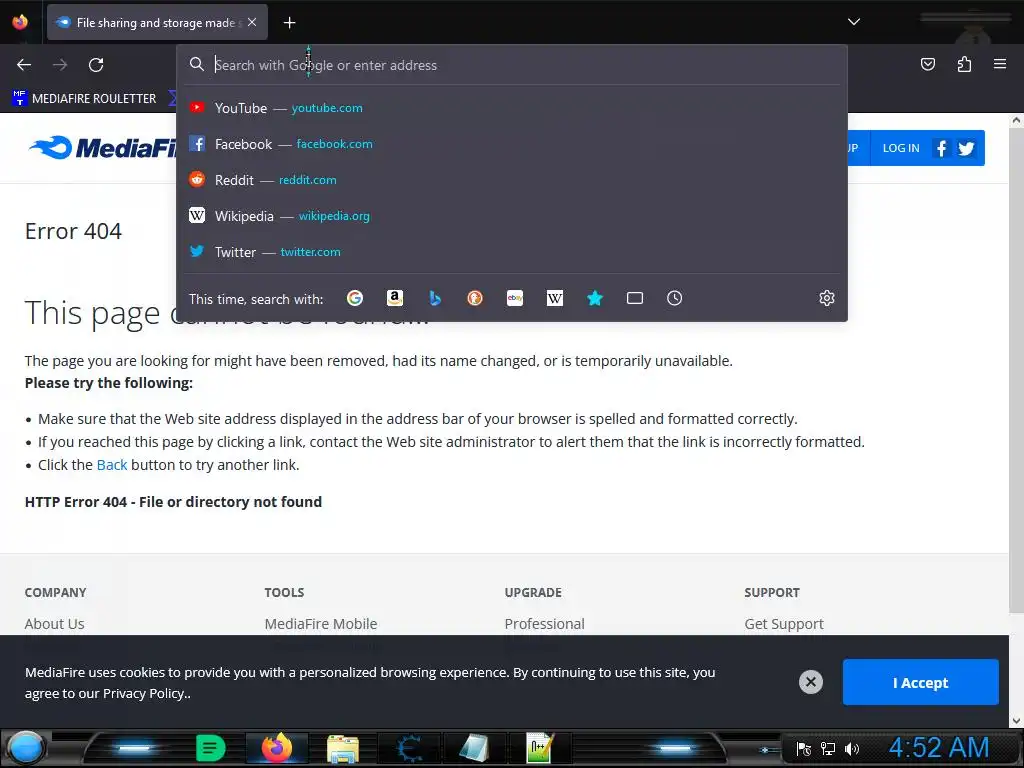Click the Error 404 heading text

point(73,231)
